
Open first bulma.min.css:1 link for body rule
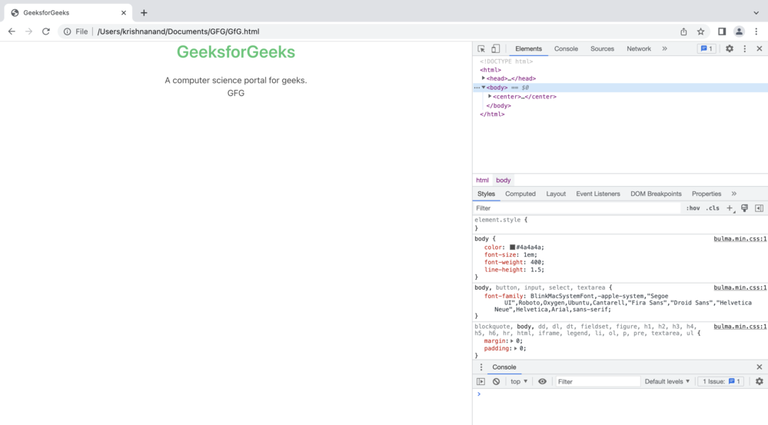click(x=740, y=239)
